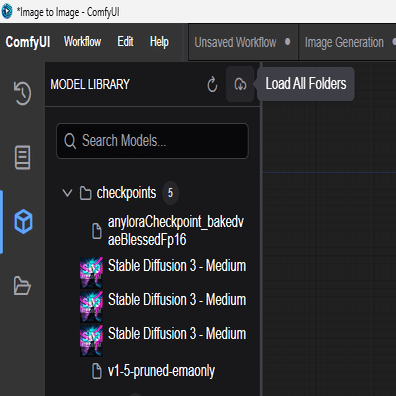Open the Help menu
The width and height of the screenshot is (396, 396).
pos(159,42)
